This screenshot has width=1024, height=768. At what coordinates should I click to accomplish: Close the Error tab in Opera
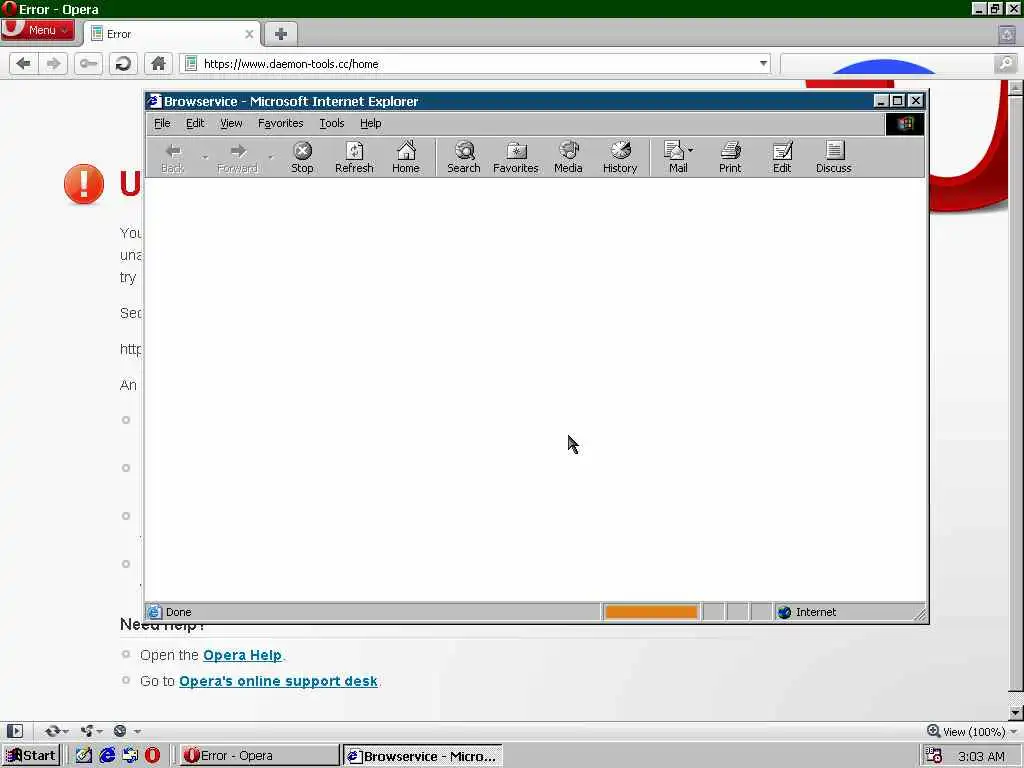[x=249, y=34]
